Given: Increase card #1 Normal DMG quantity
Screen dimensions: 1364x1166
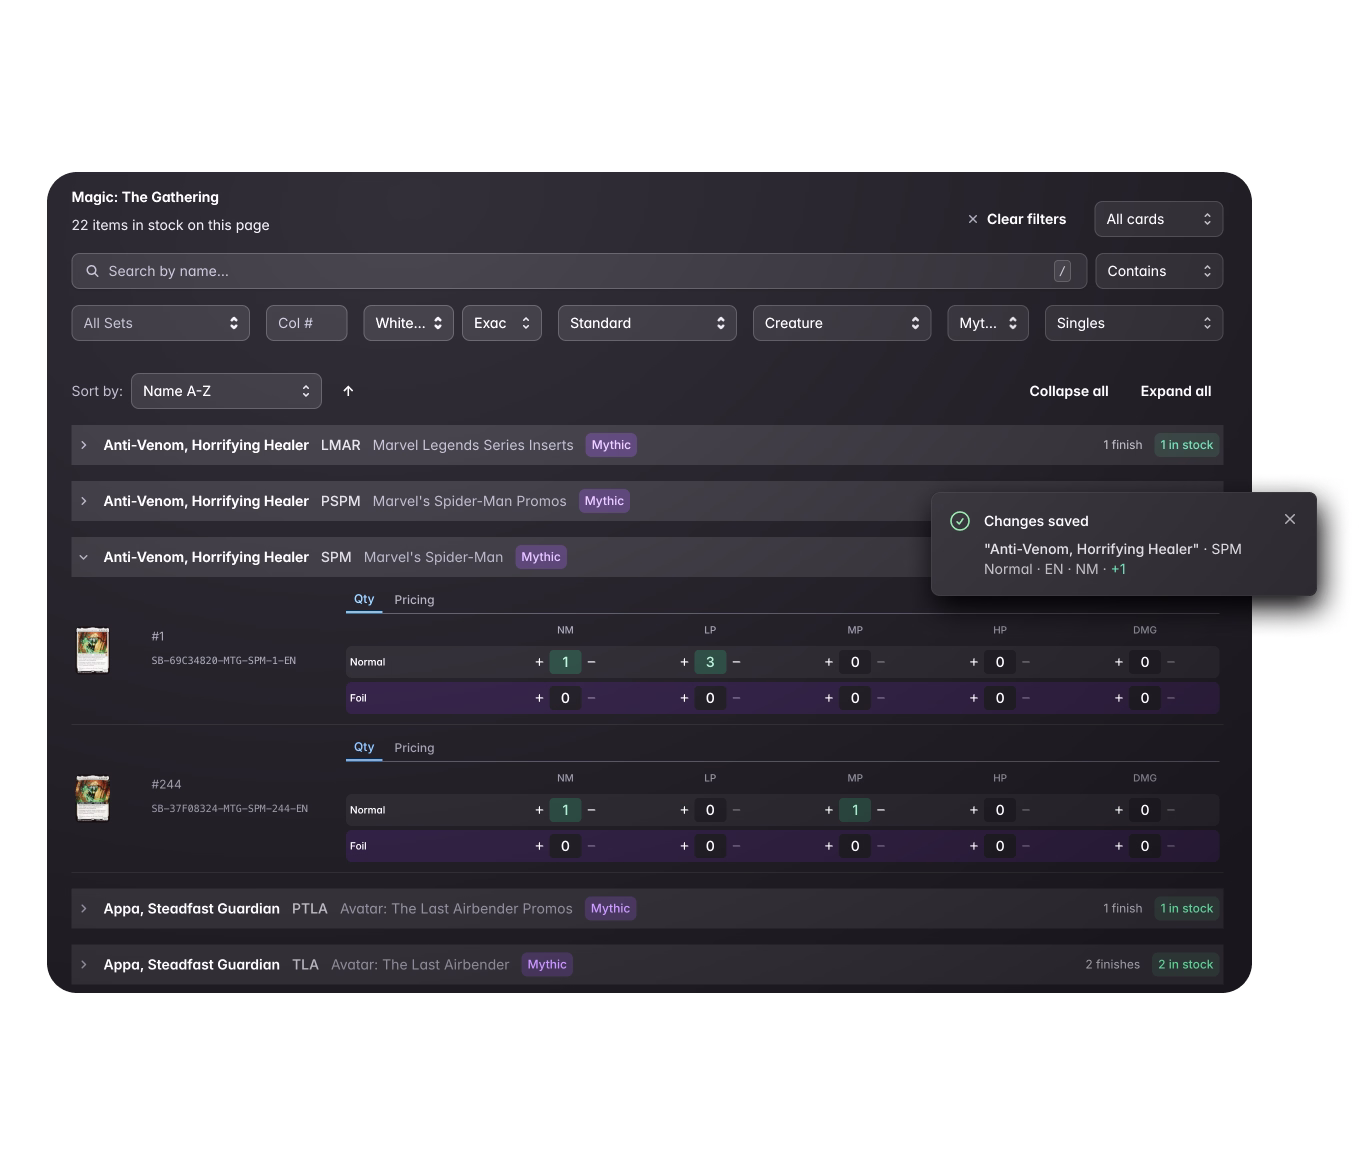Looking at the screenshot, I should pyautogui.click(x=1119, y=662).
